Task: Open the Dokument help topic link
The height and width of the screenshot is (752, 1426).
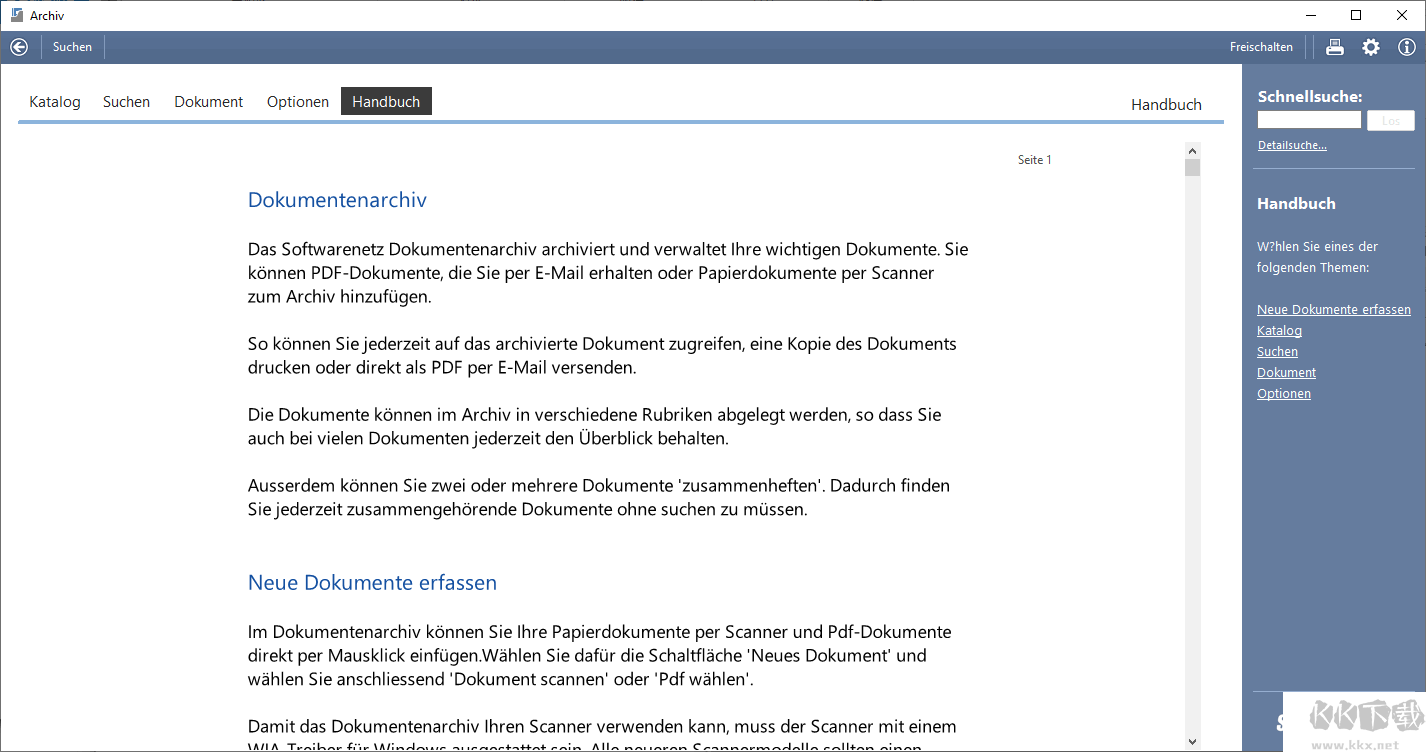Action: click(1286, 372)
